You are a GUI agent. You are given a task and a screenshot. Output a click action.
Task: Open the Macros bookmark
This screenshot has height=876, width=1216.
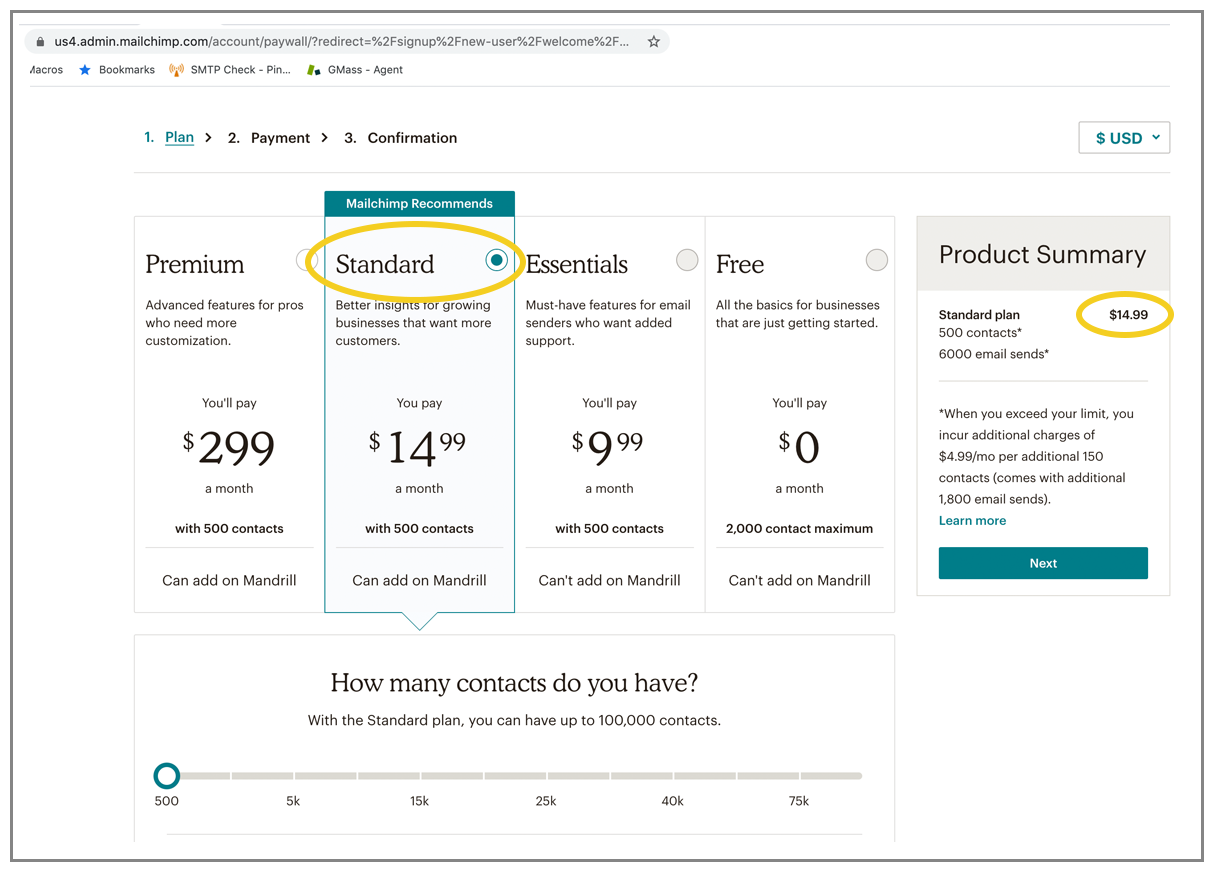coord(46,70)
